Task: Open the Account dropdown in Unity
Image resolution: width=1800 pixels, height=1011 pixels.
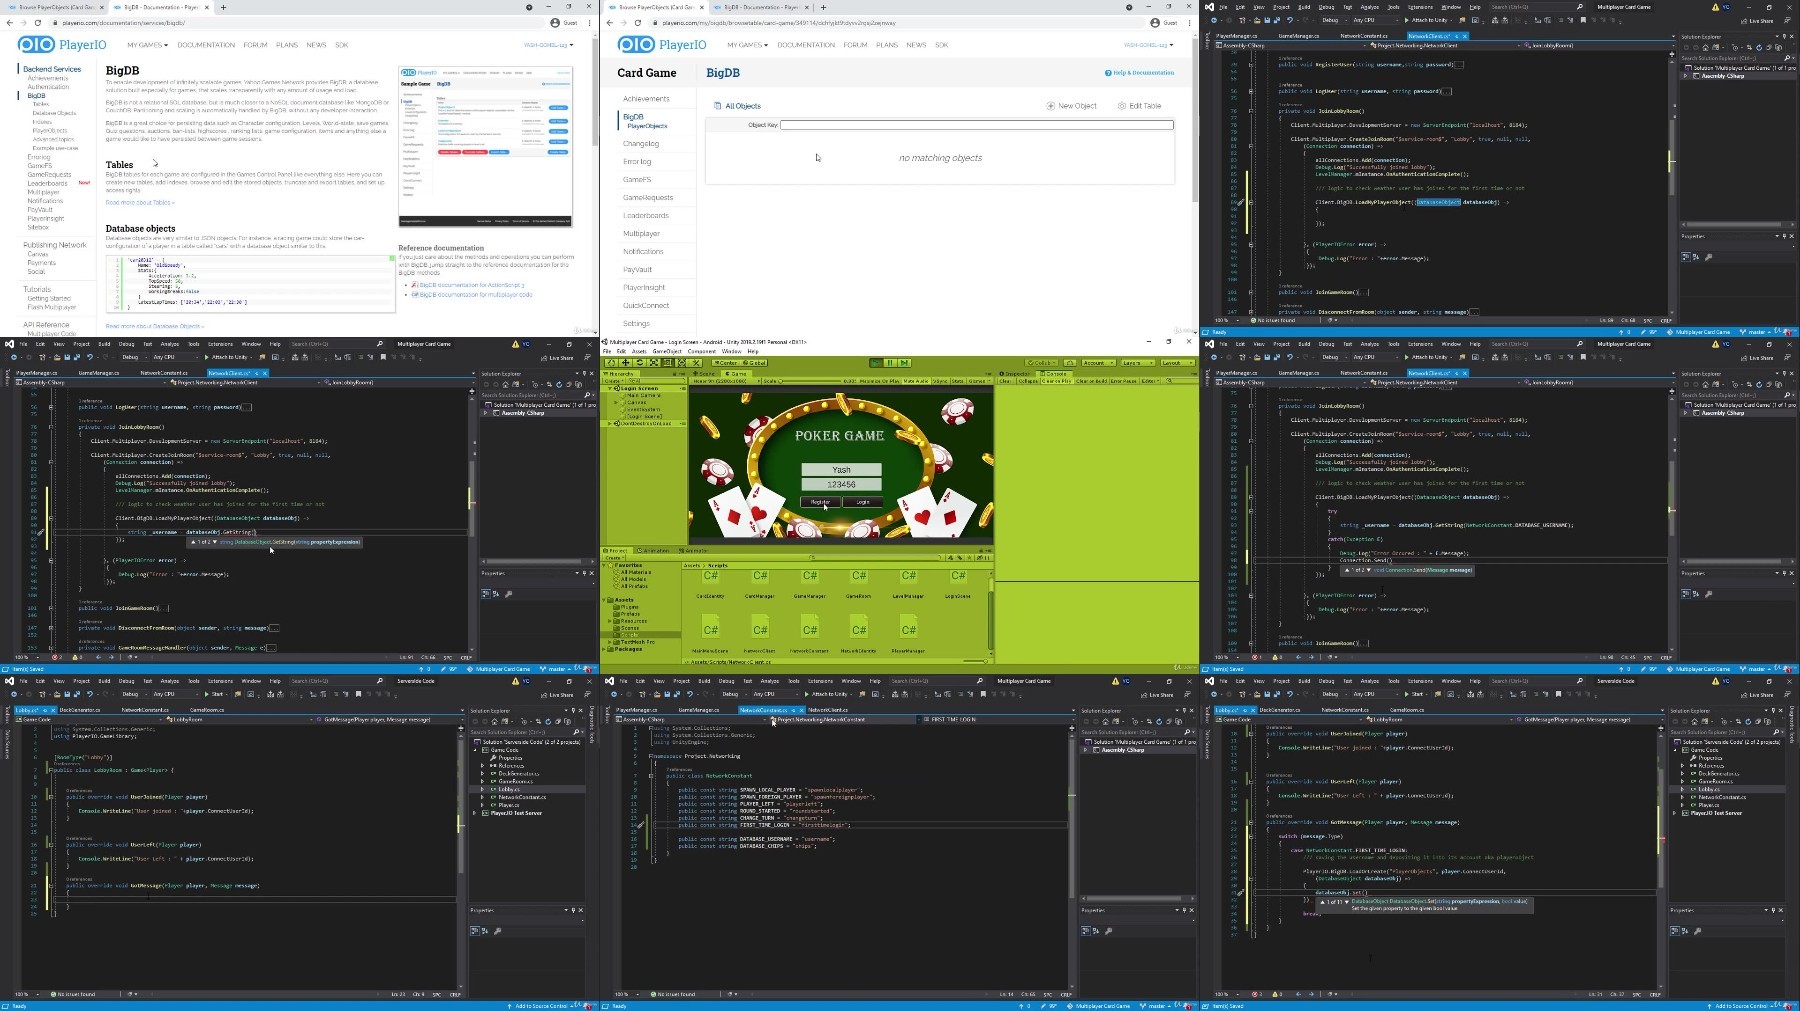Action: click(x=1098, y=363)
